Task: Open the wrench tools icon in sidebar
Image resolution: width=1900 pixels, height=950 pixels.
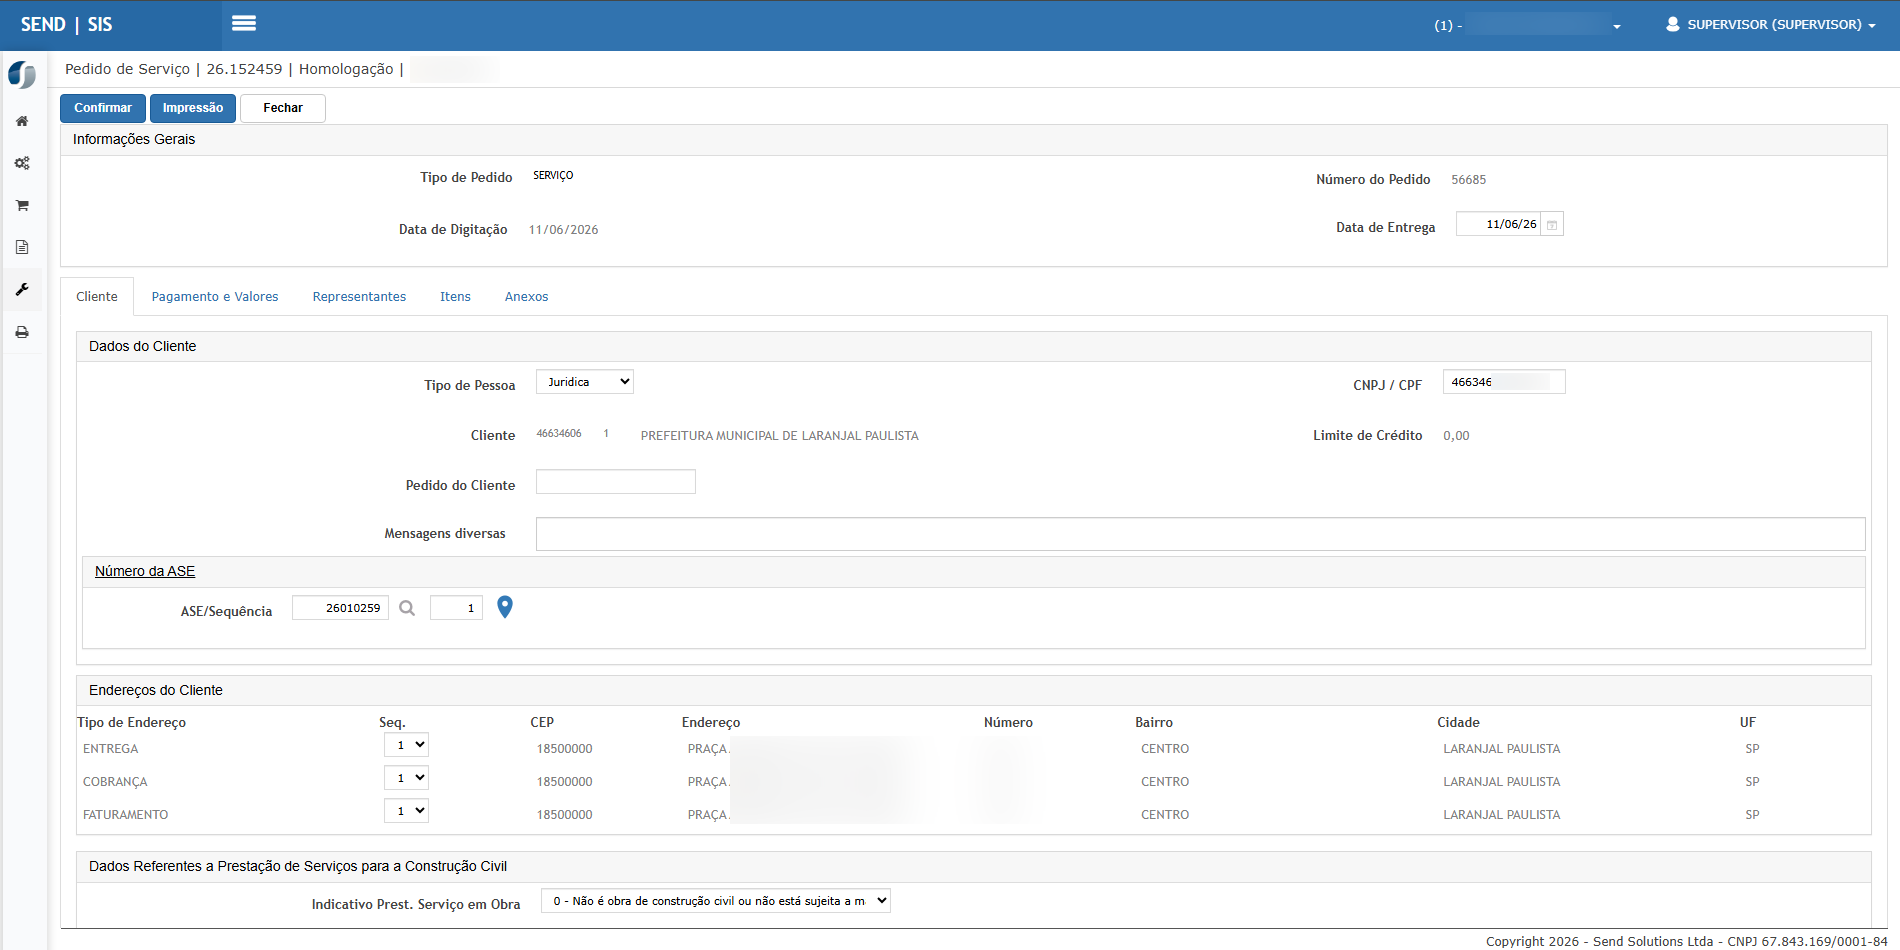Action: [x=22, y=289]
